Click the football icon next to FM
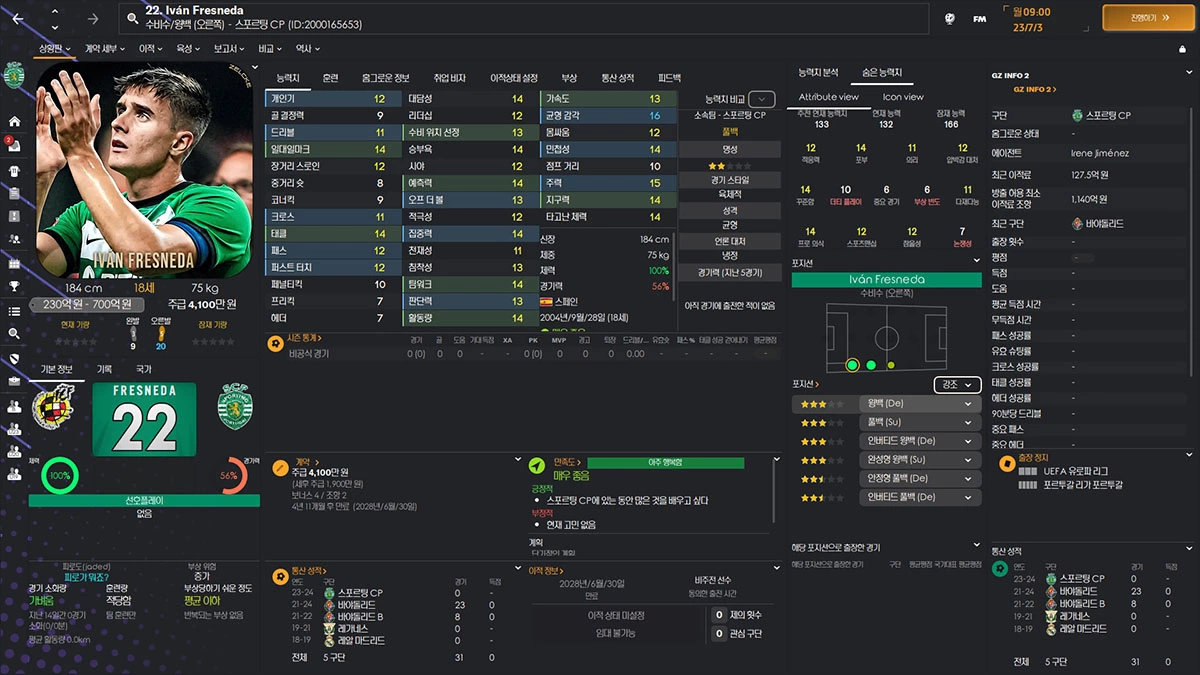The image size is (1200, 675). pos(950,18)
